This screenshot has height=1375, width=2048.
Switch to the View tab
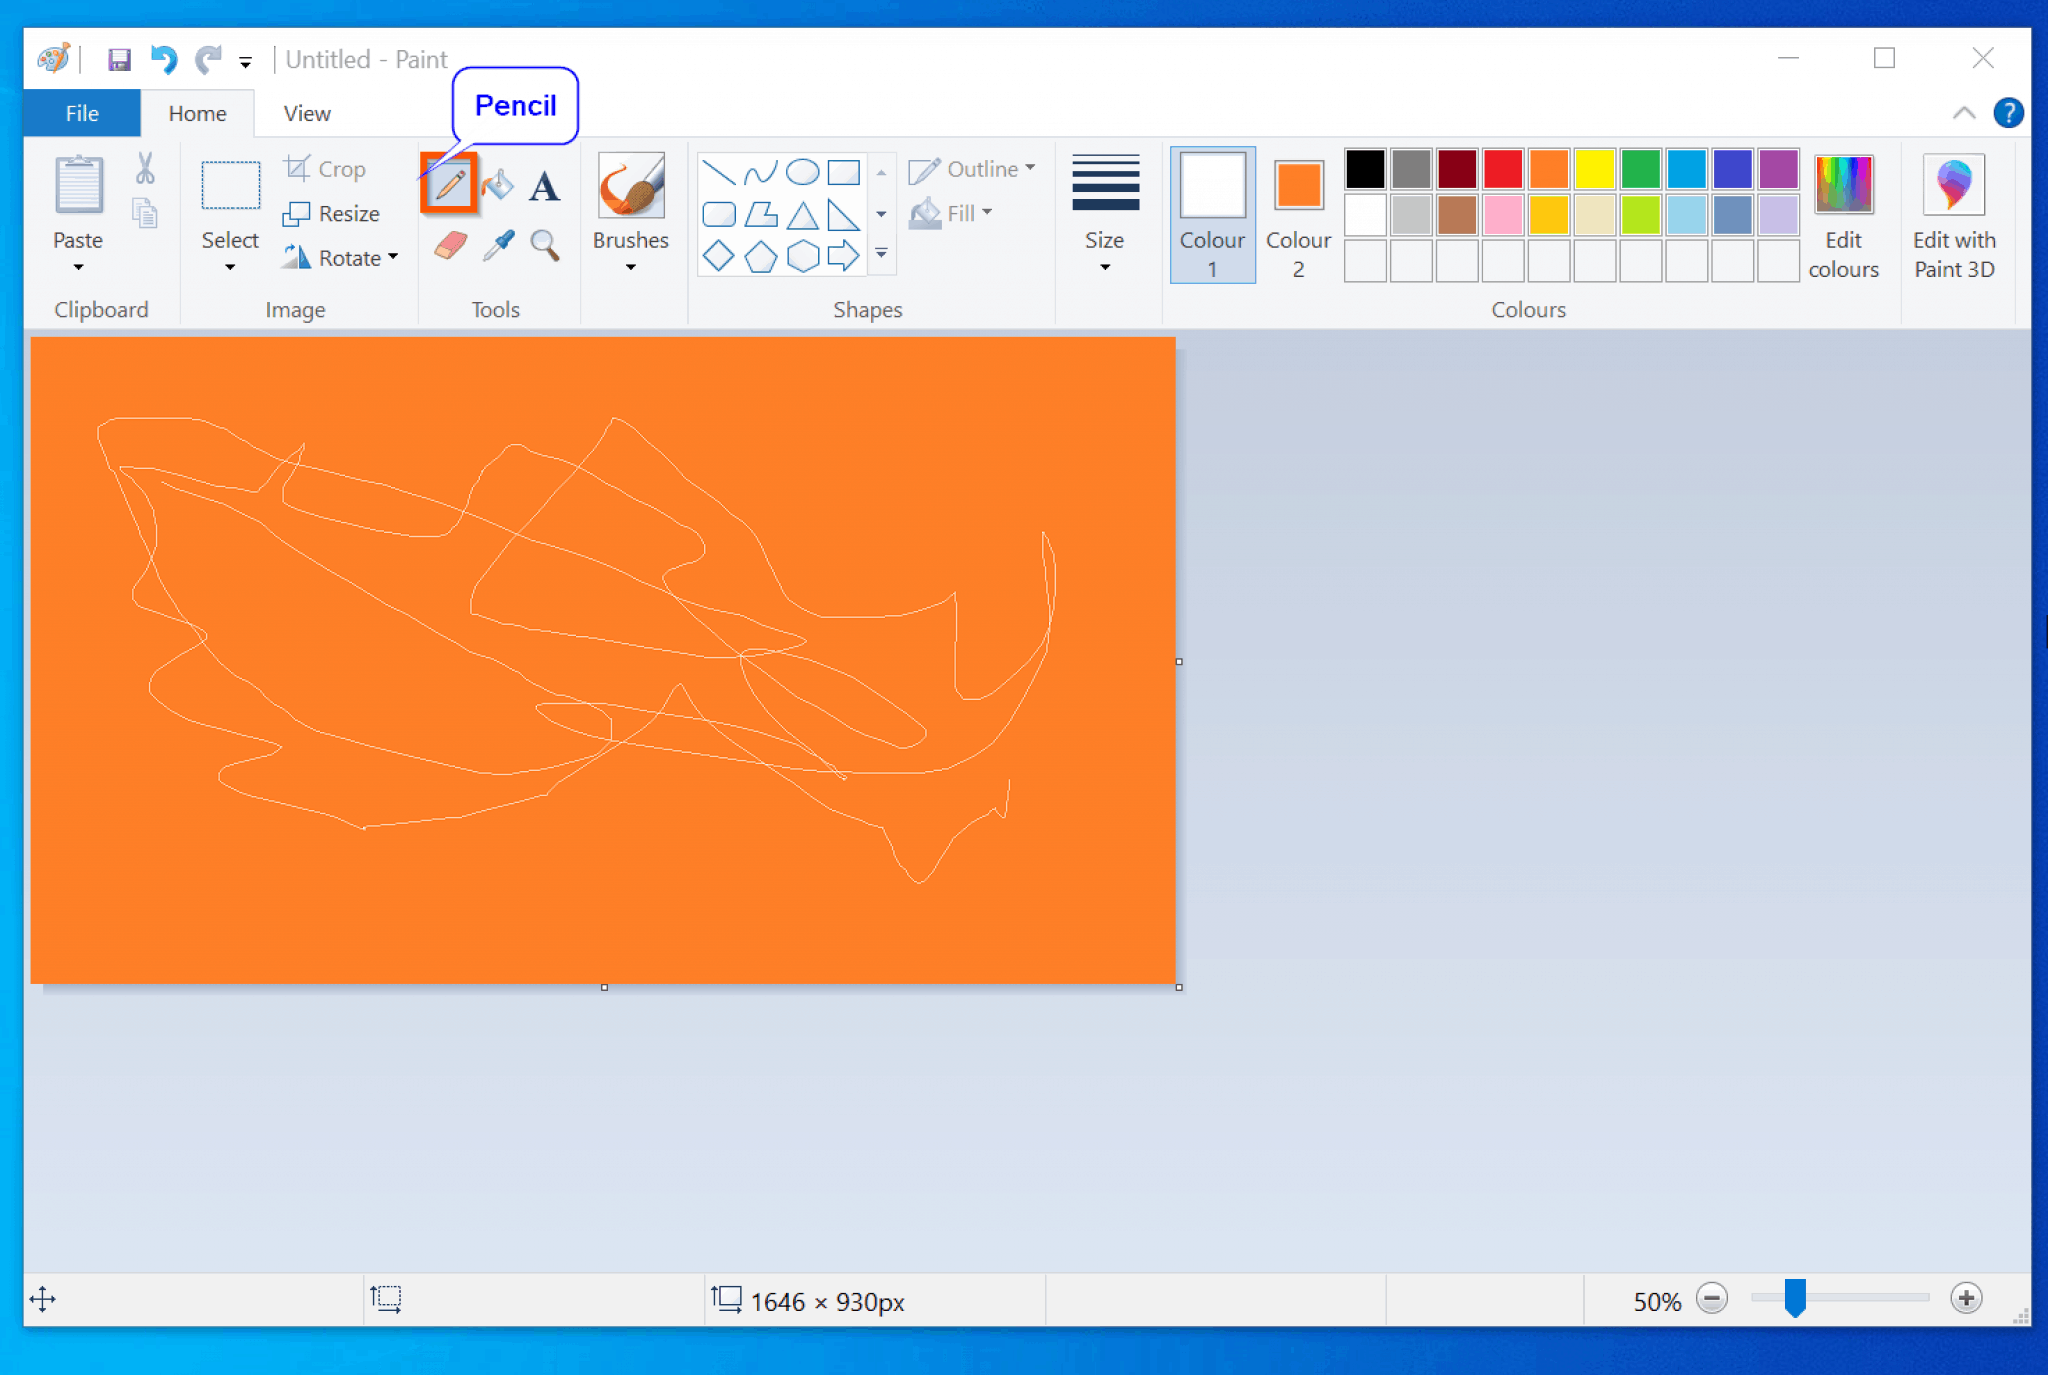(x=305, y=112)
